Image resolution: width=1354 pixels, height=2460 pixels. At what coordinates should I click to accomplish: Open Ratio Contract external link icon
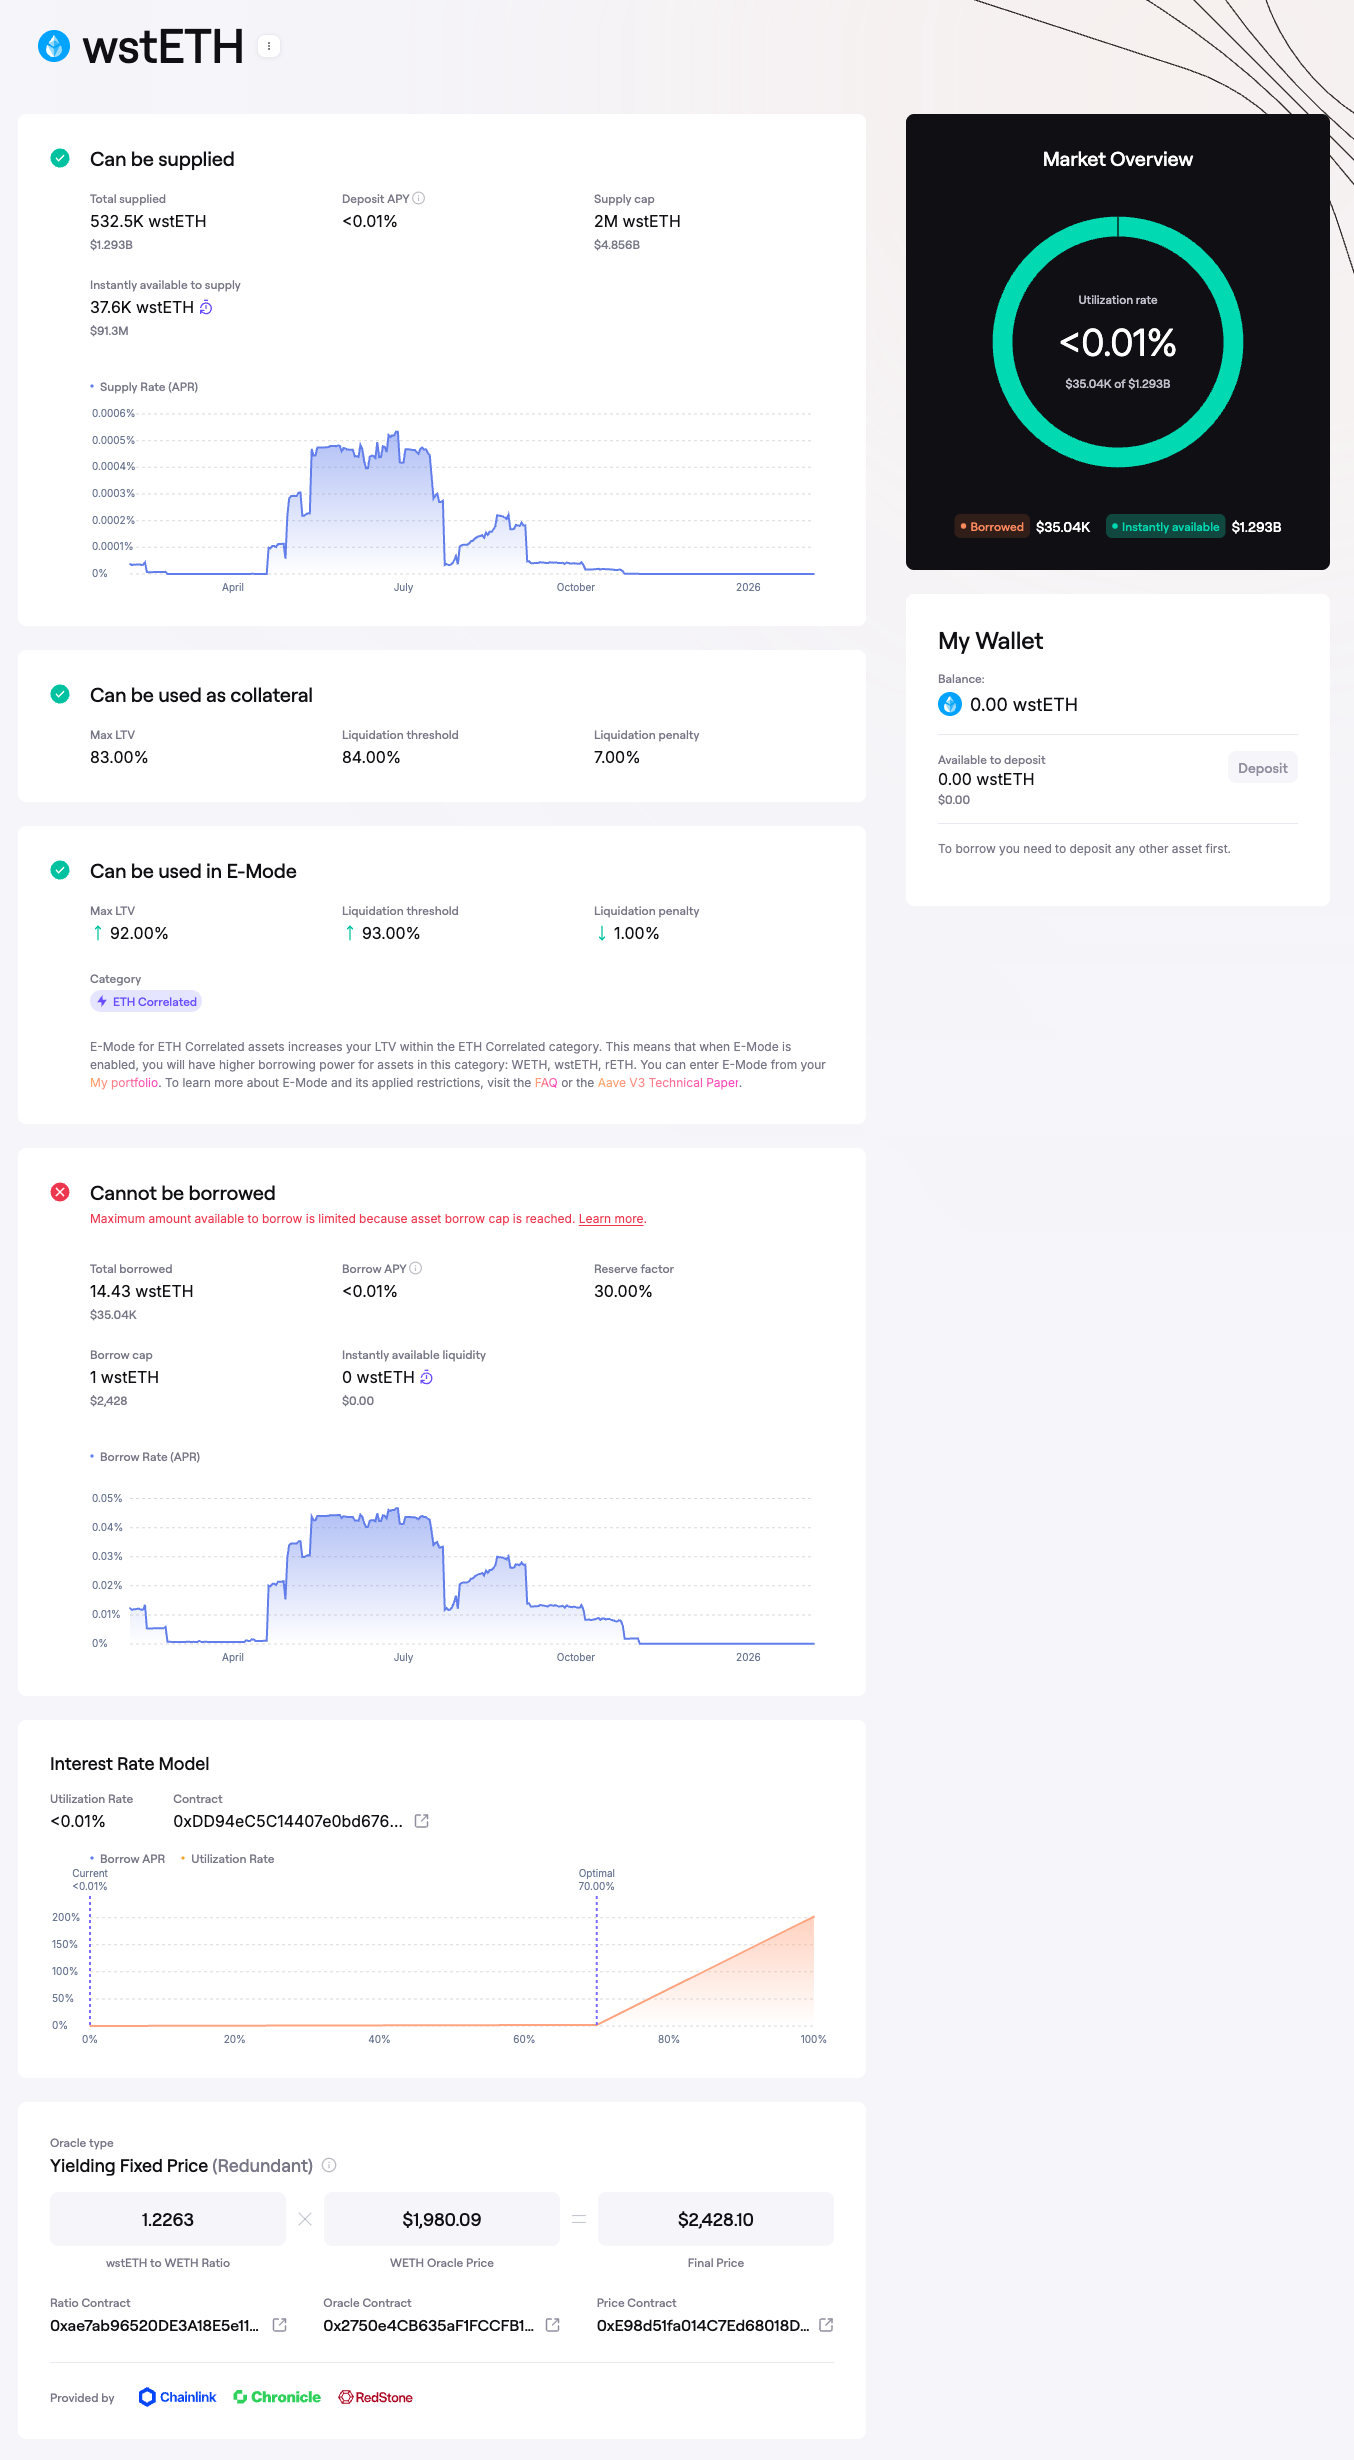(280, 2325)
